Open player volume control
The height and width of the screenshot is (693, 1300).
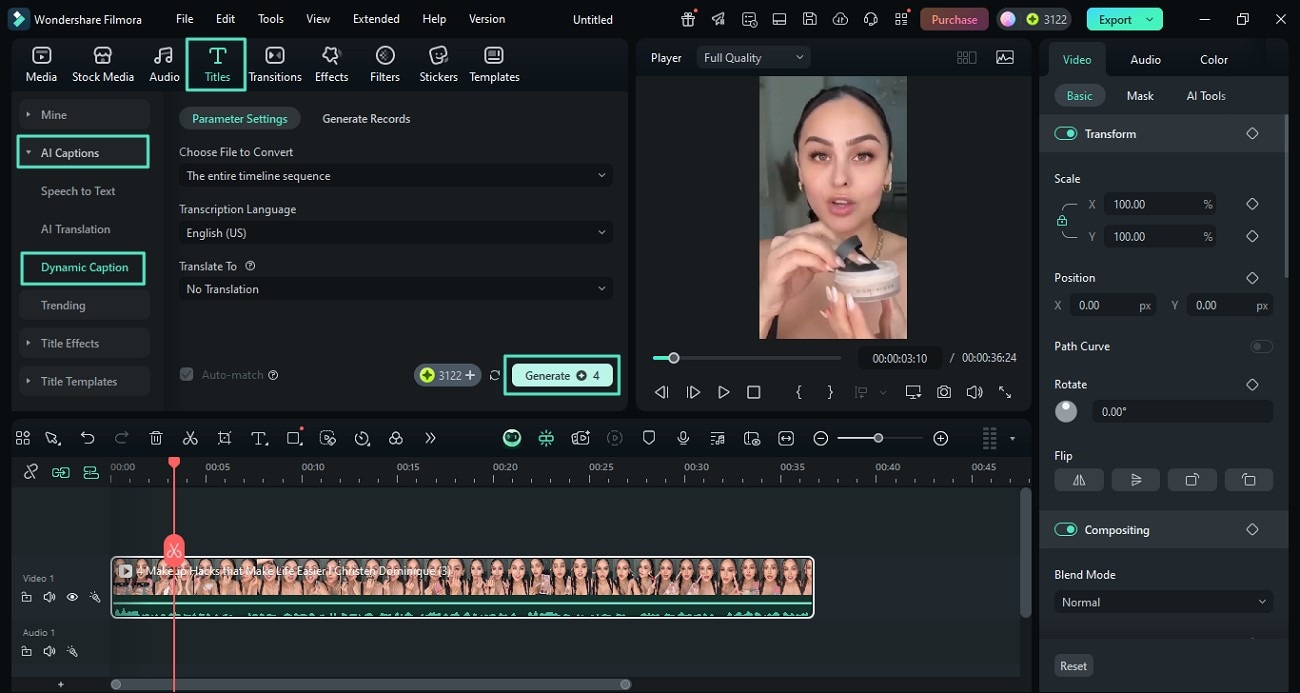click(974, 393)
